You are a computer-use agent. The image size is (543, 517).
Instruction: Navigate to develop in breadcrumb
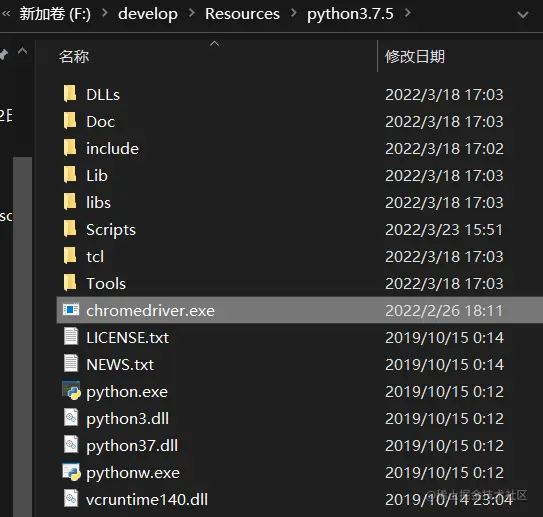(148, 14)
